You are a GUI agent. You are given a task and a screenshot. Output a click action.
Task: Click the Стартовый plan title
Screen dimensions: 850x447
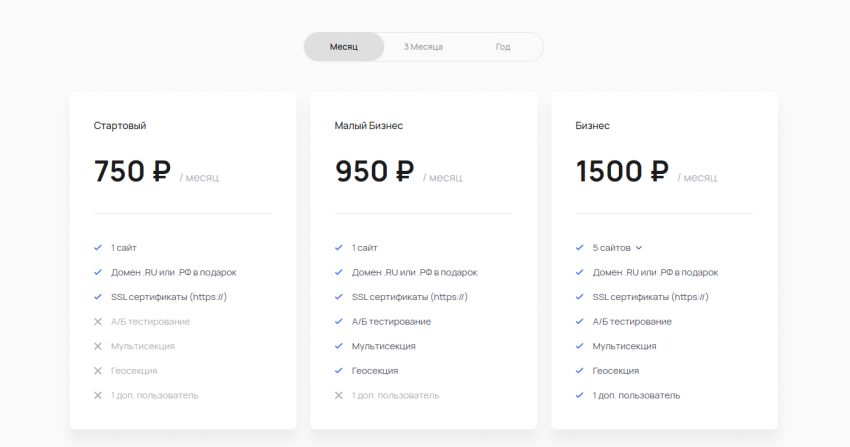[x=120, y=126]
